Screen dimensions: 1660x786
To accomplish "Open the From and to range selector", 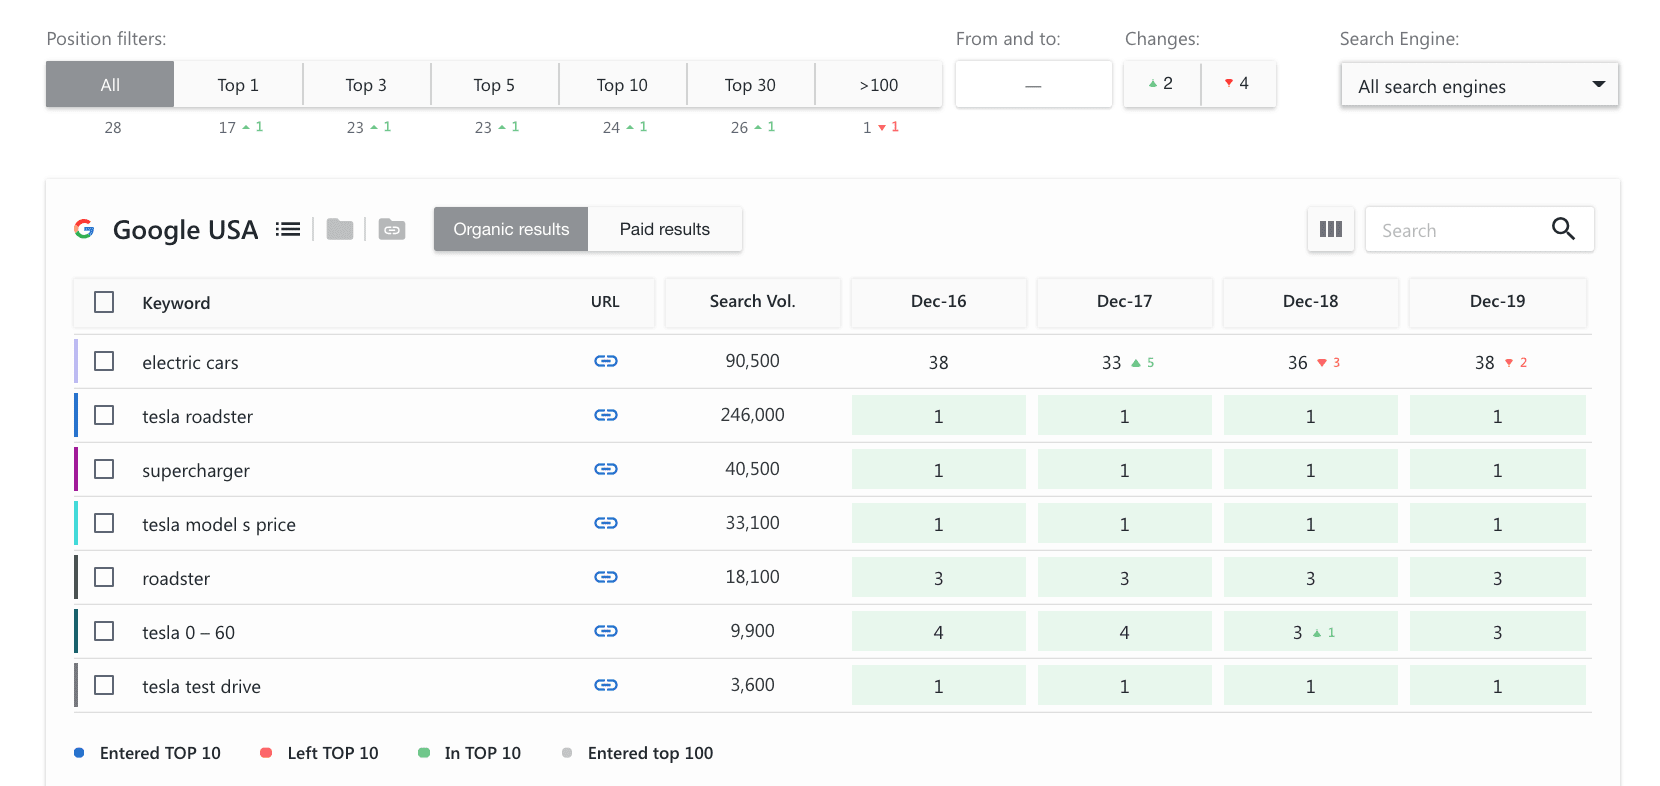I will 1033,85.
